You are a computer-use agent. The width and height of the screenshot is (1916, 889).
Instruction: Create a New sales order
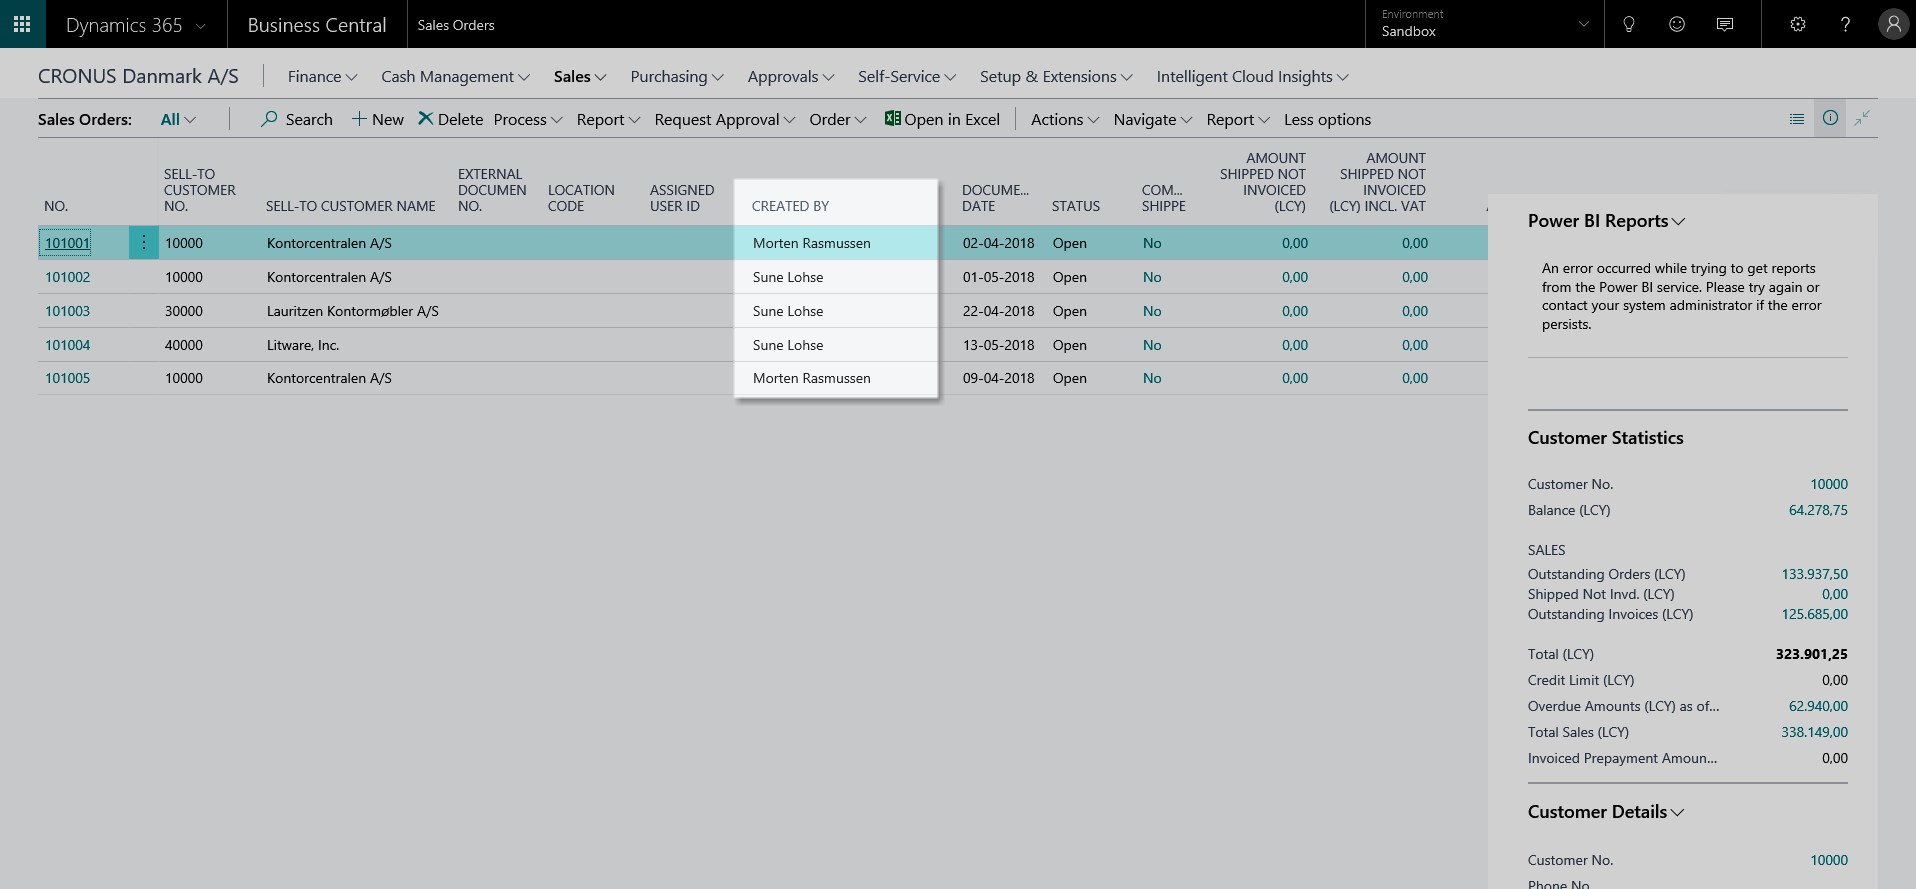coord(378,119)
